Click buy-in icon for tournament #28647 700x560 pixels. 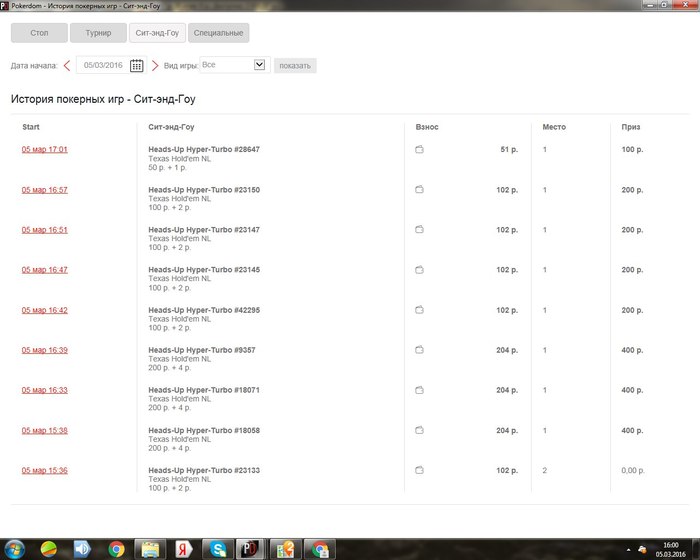click(x=419, y=149)
